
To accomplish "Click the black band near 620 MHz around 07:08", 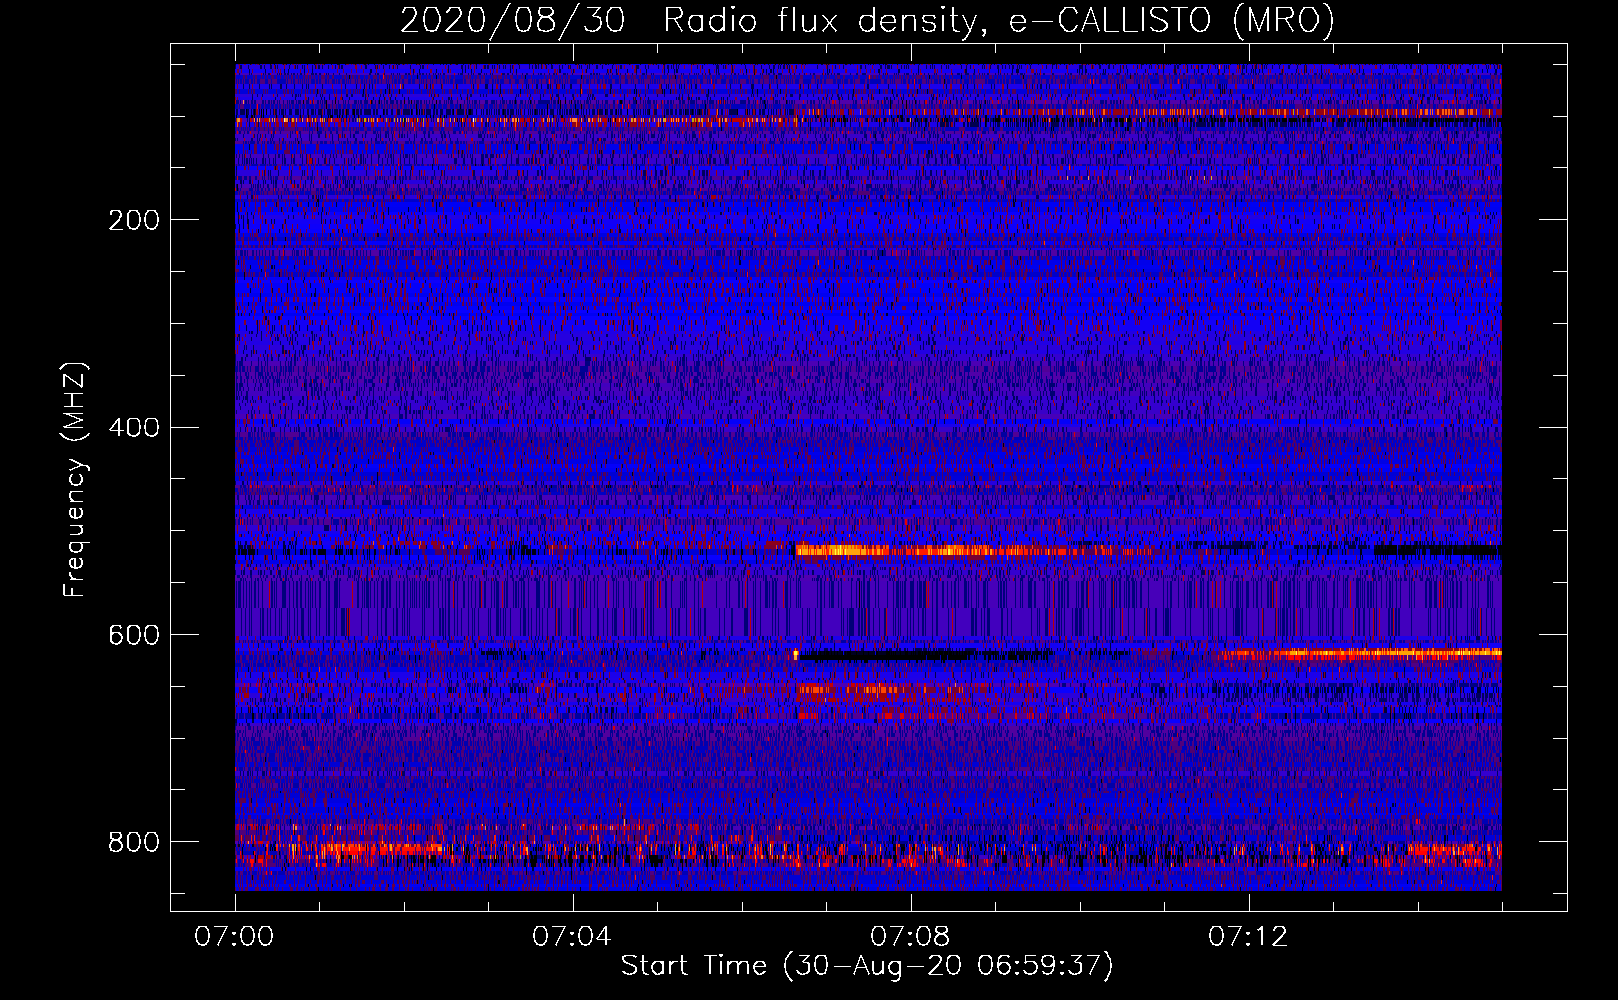I will click(x=925, y=656).
